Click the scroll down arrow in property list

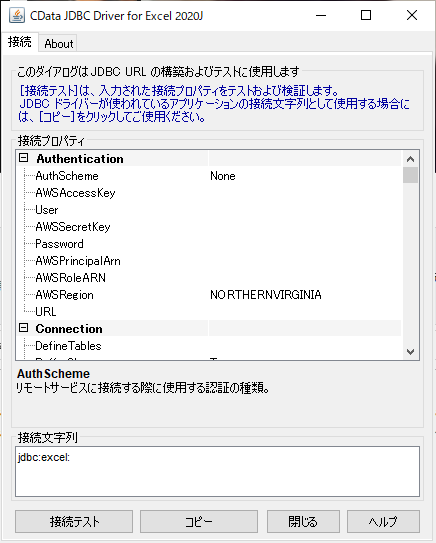[410, 352]
